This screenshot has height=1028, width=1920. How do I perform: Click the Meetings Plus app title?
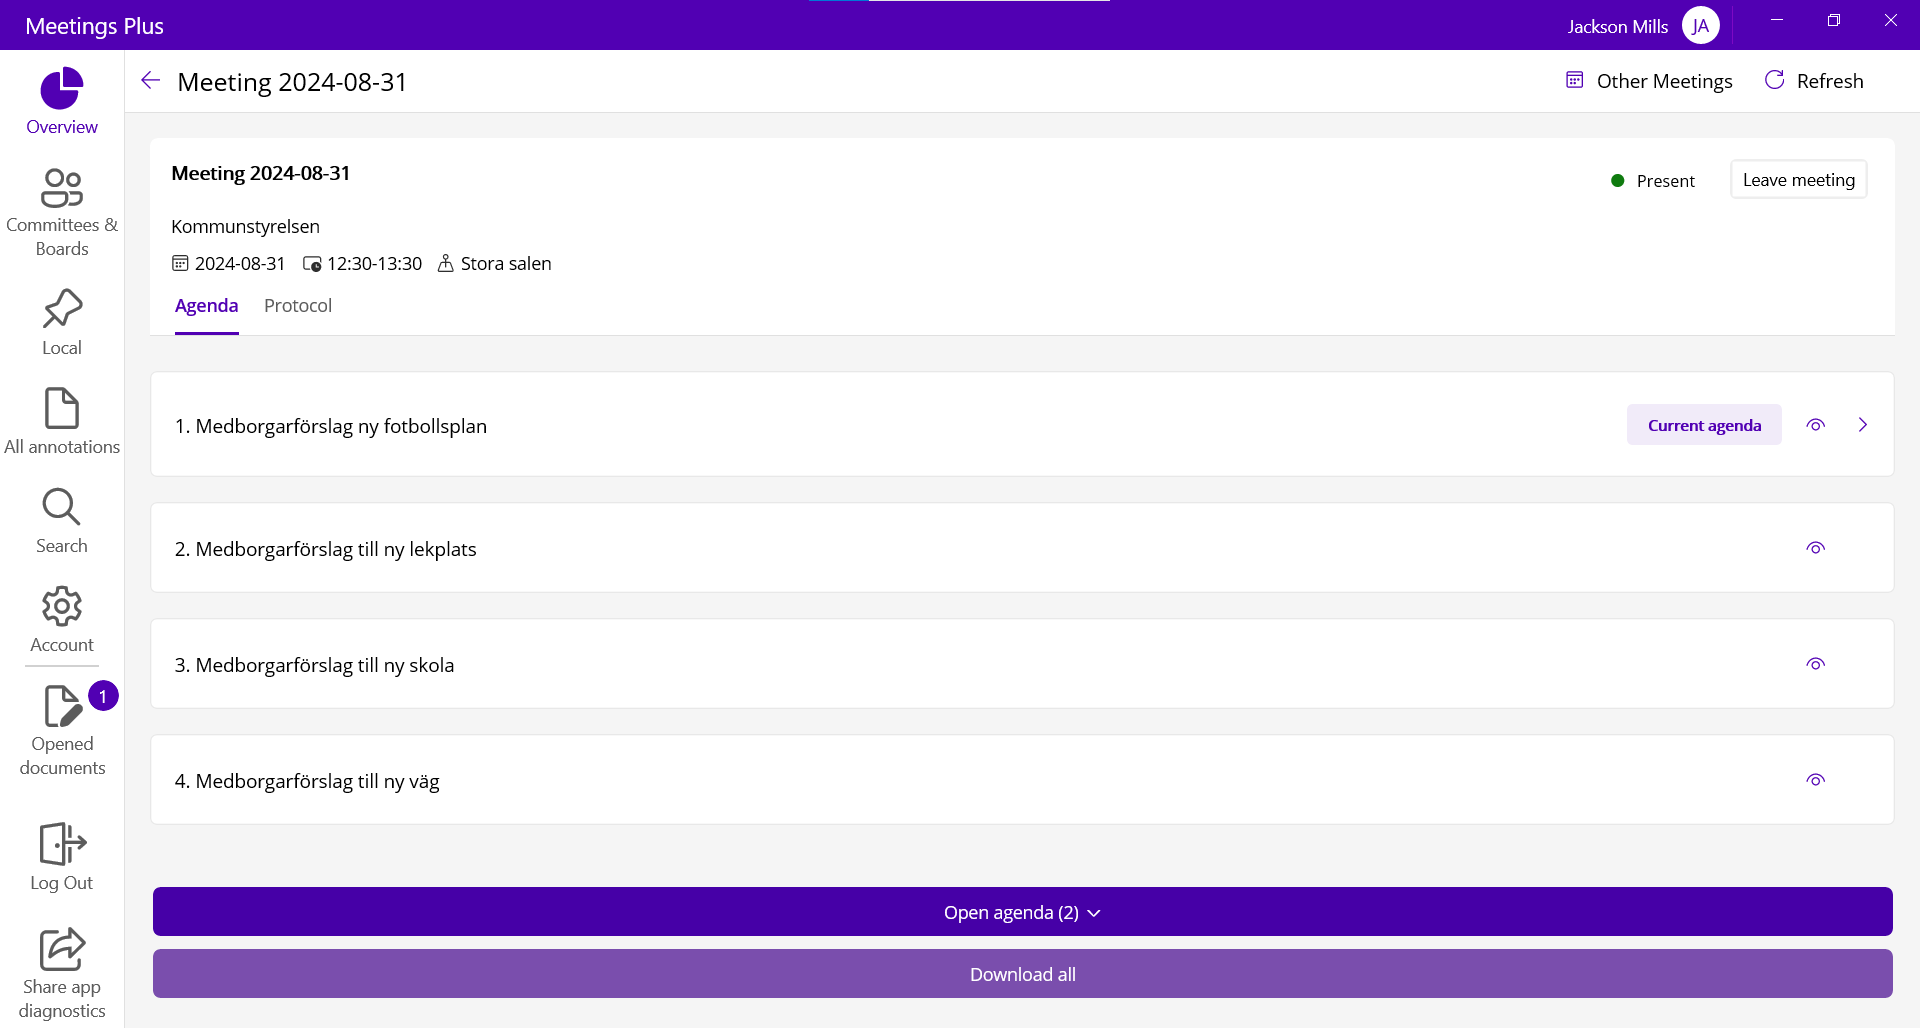click(95, 26)
